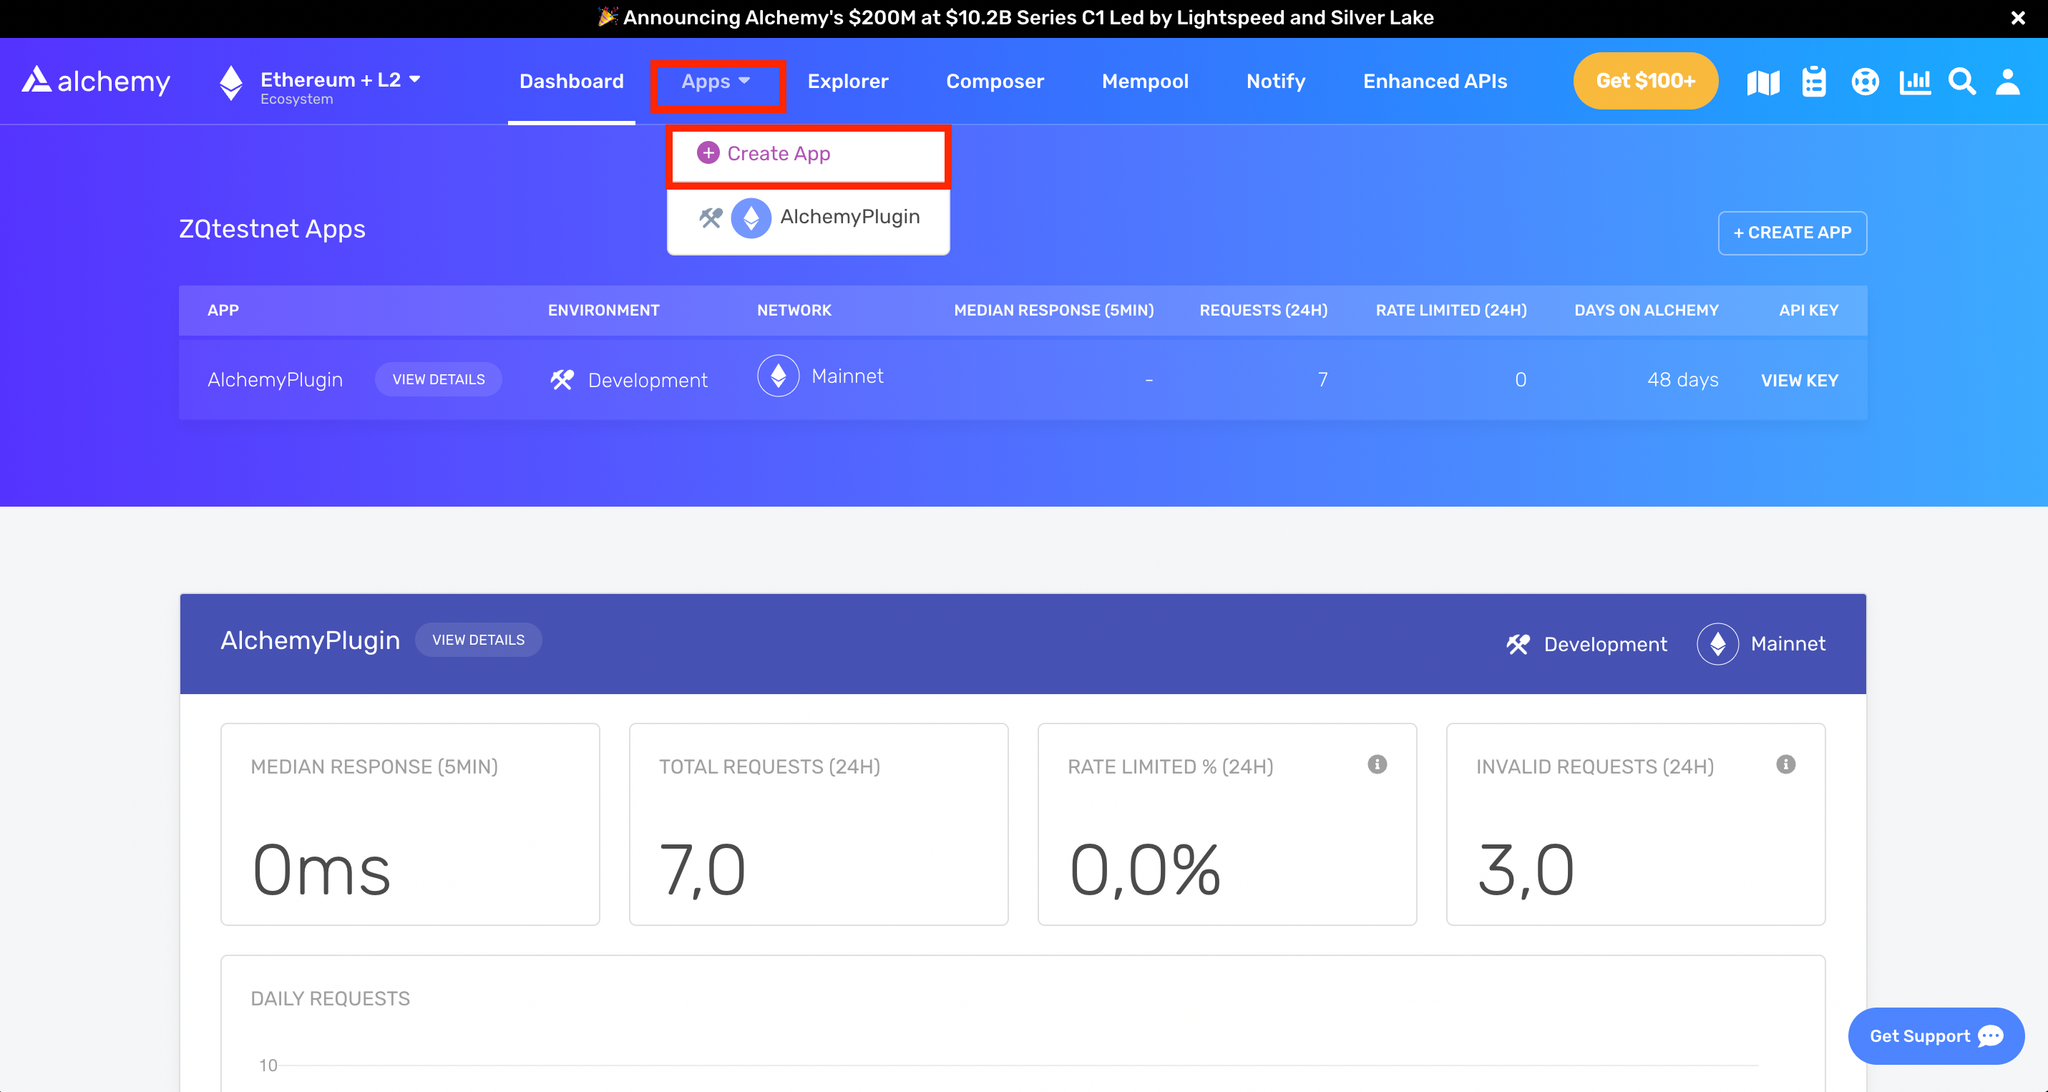Click the Get $100+ button

(x=1645, y=81)
